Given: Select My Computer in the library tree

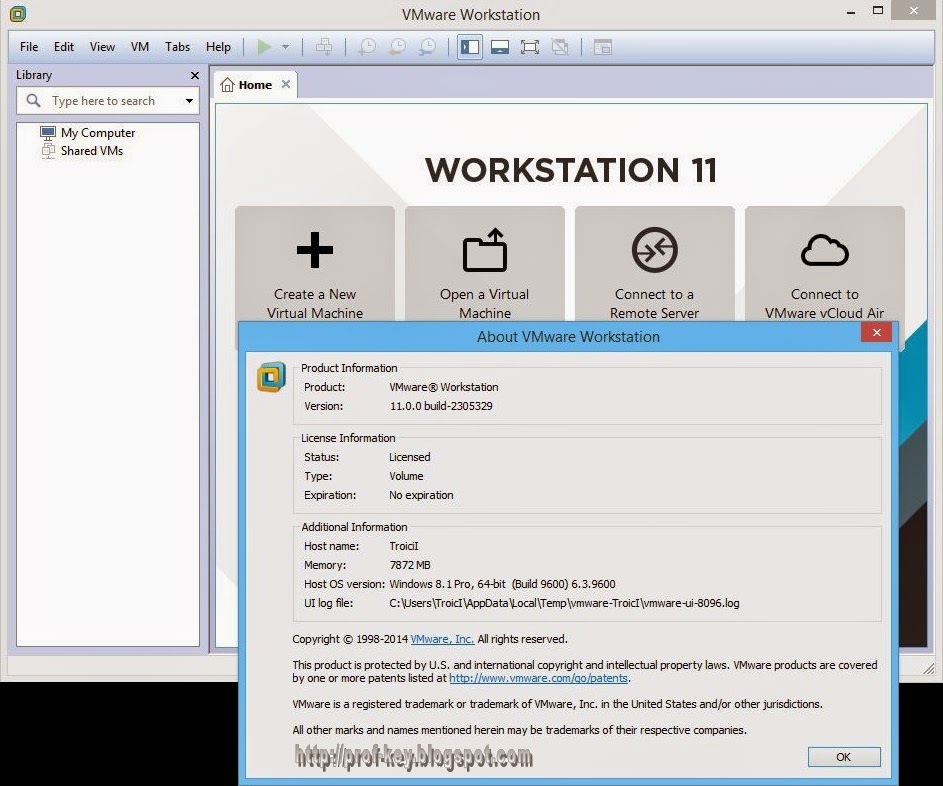Looking at the screenshot, I should [x=98, y=132].
